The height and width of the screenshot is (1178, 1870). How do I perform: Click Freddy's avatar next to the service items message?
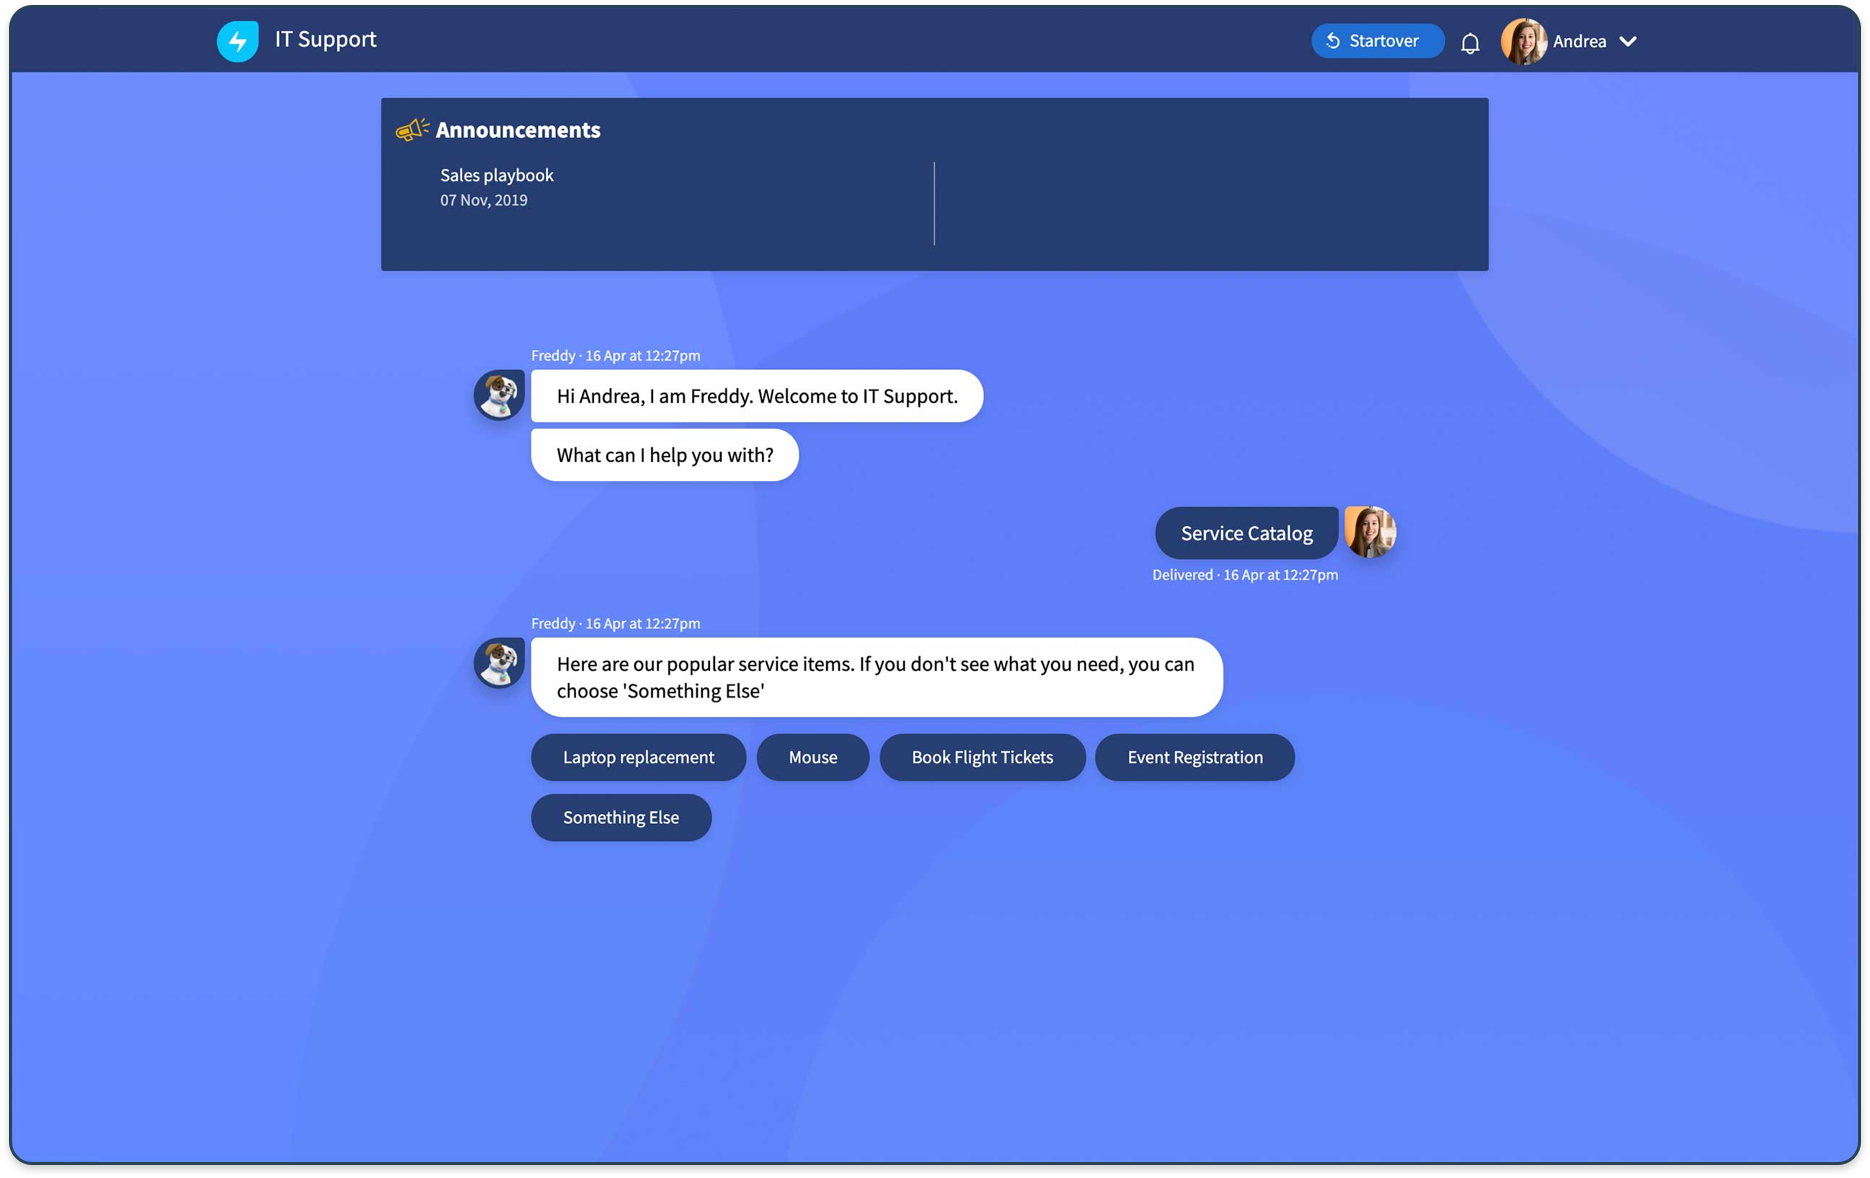click(x=498, y=663)
